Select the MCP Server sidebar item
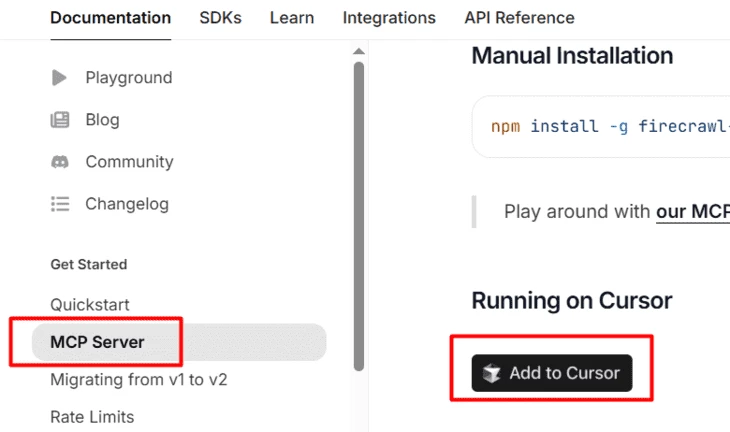Image resolution: width=730 pixels, height=432 pixels. point(97,342)
